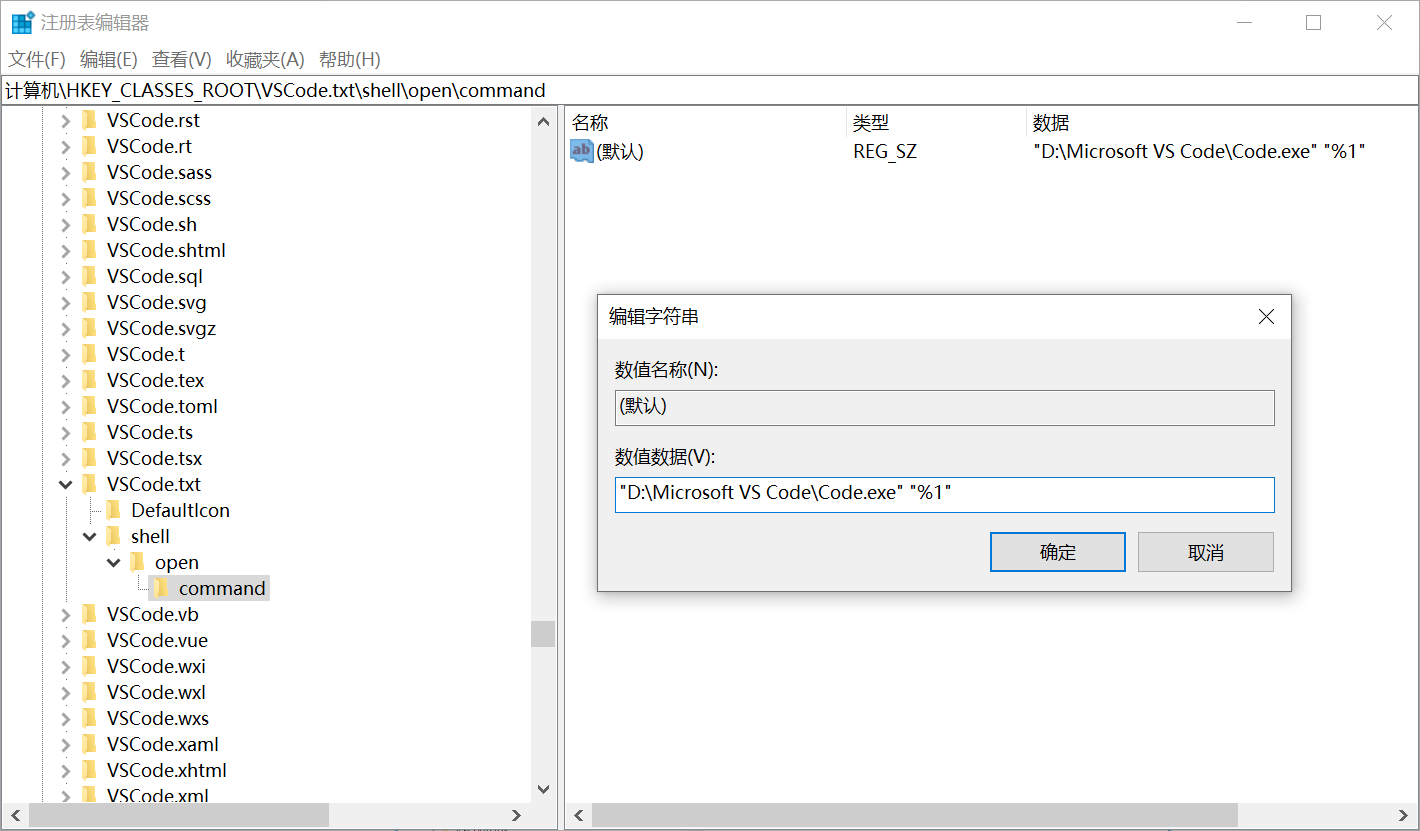The image size is (1420, 831).
Task: Click the folder icon of VSCode.vue
Action: pyautogui.click(x=89, y=640)
